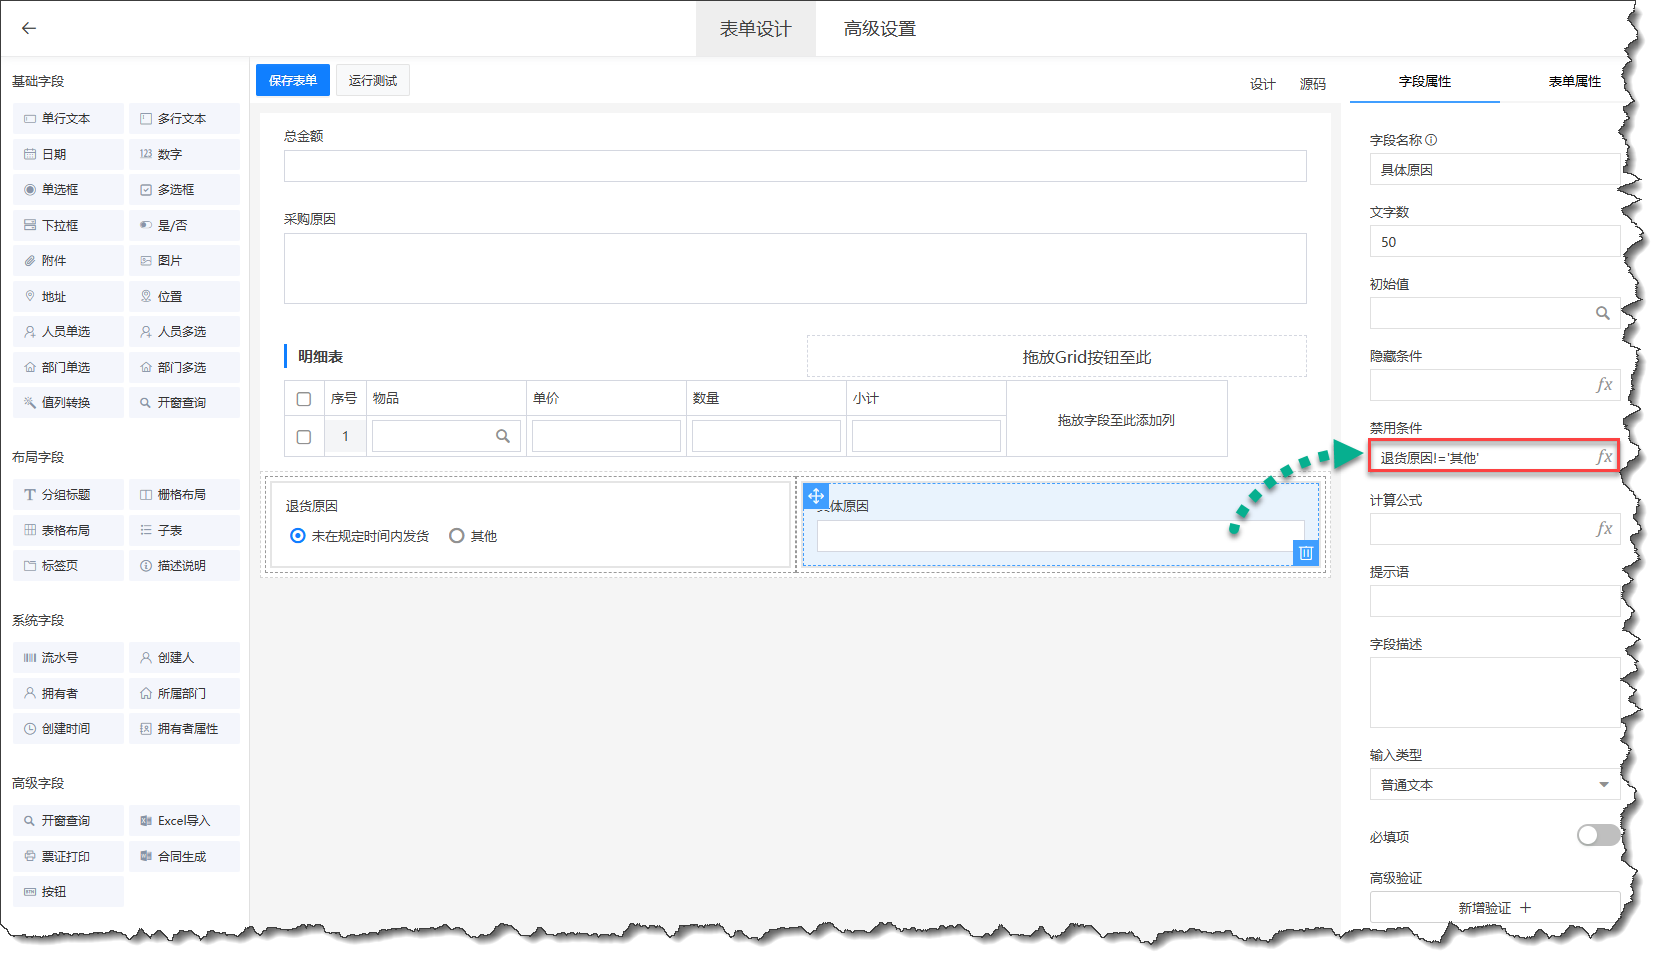Click the magnifier icon in 物品 cell
Screen dimensions: 1665x965
(503, 436)
